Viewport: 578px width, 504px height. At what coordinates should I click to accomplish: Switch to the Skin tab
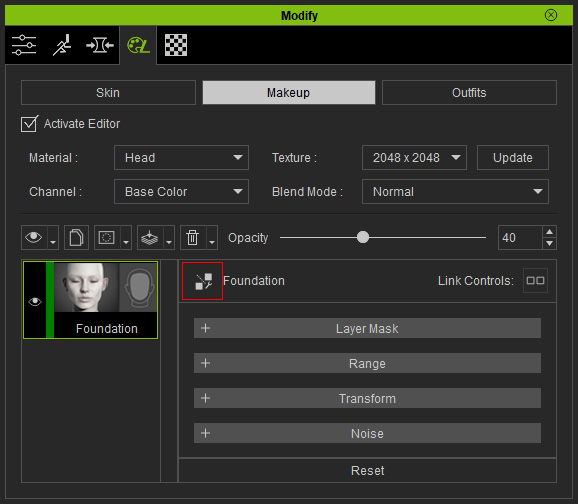pyautogui.click(x=108, y=93)
